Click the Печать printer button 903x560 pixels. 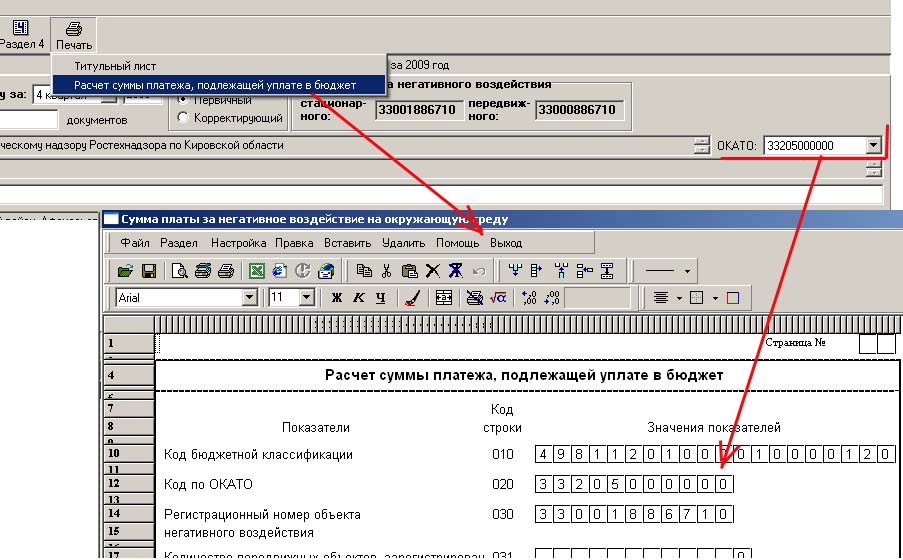(74, 35)
